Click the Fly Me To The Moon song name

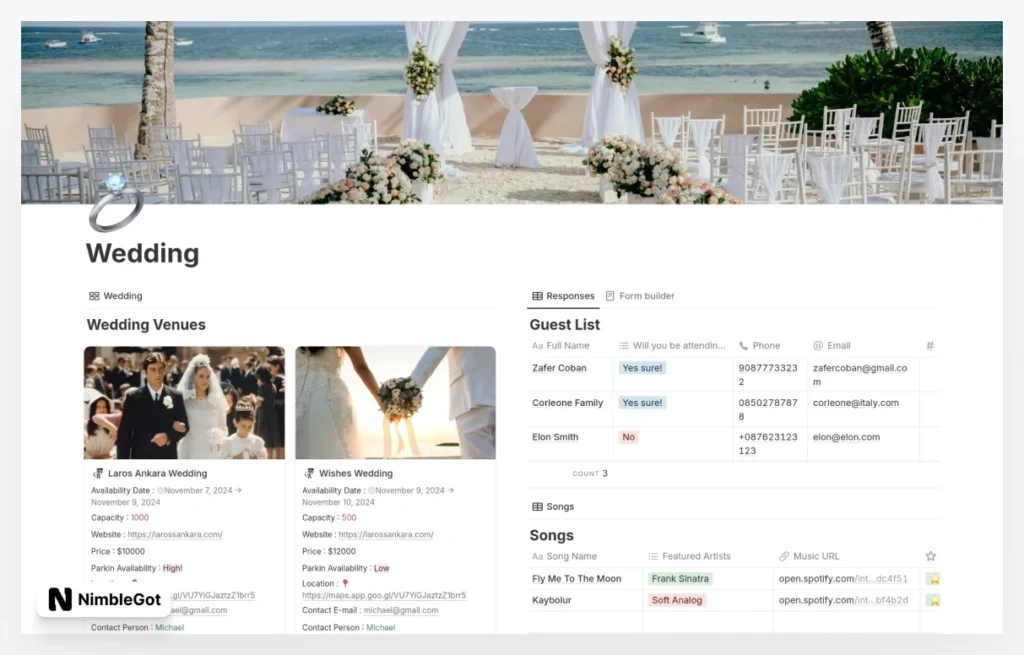(577, 579)
